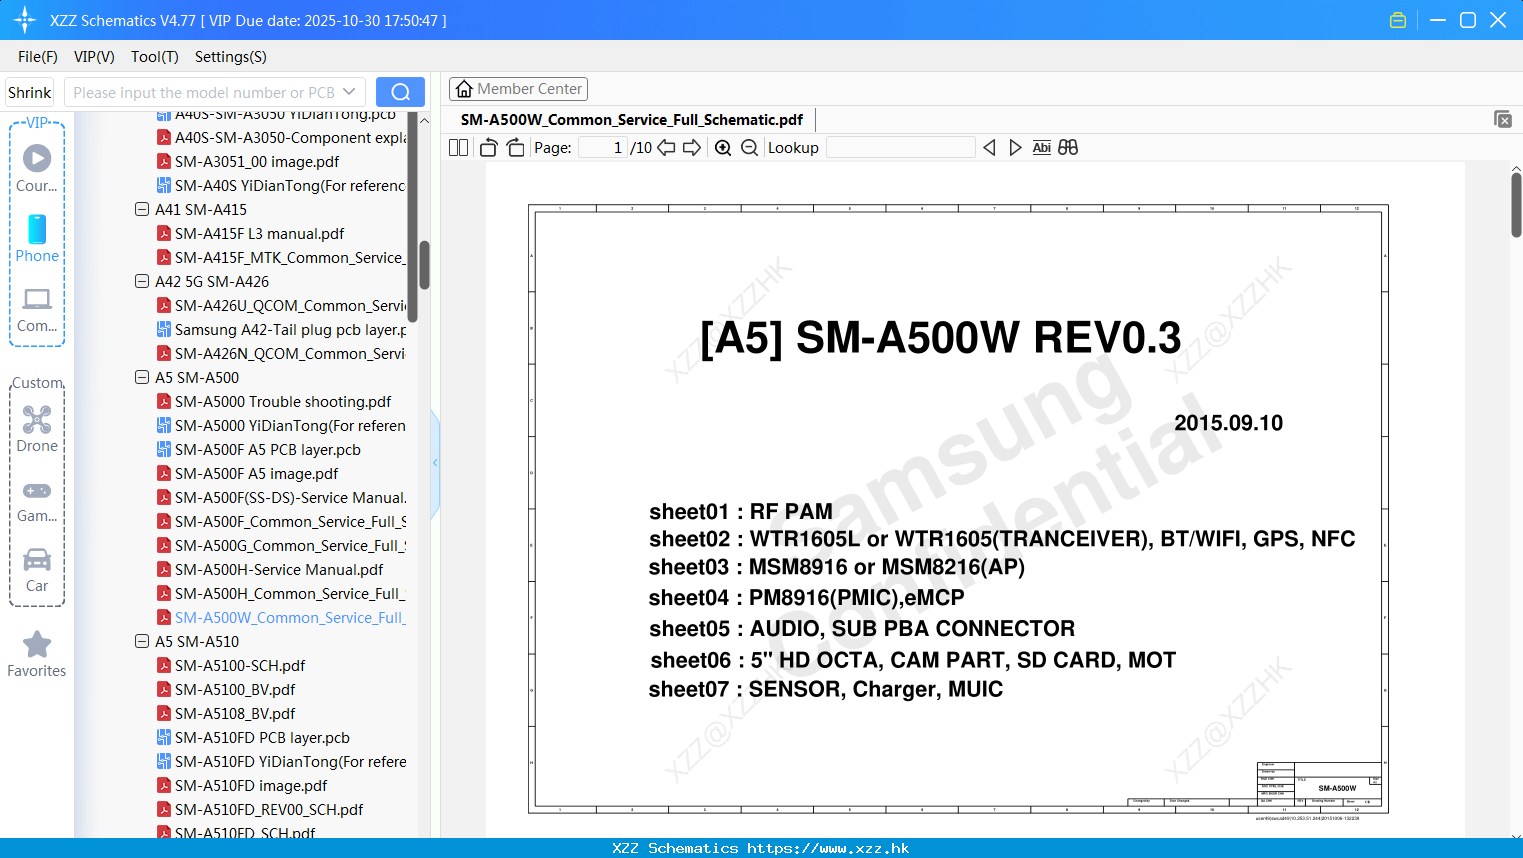Click the Lookup text field
Viewport: 1523px width, 858px height.
(x=900, y=147)
